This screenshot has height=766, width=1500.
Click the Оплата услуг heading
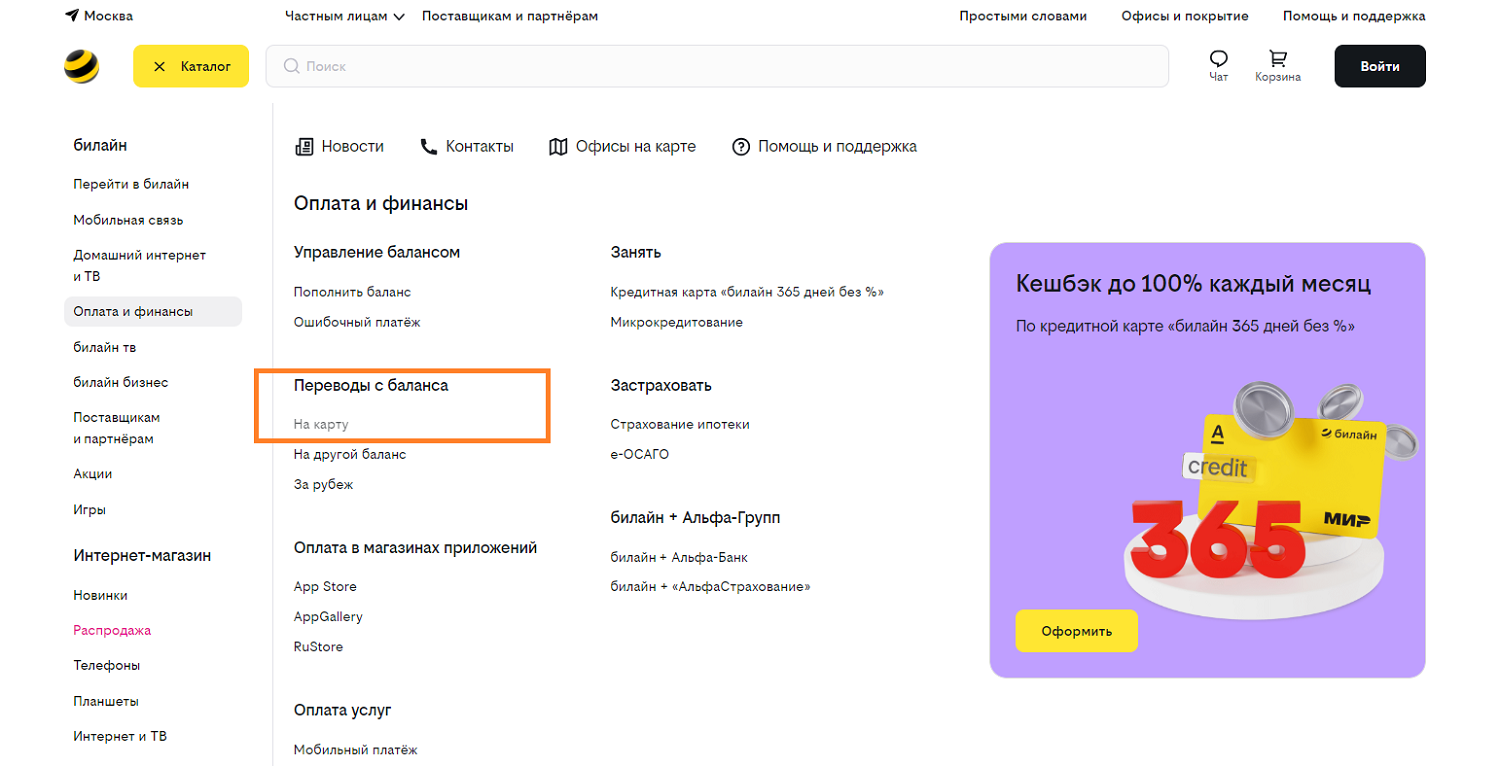click(x=343, y=710)
